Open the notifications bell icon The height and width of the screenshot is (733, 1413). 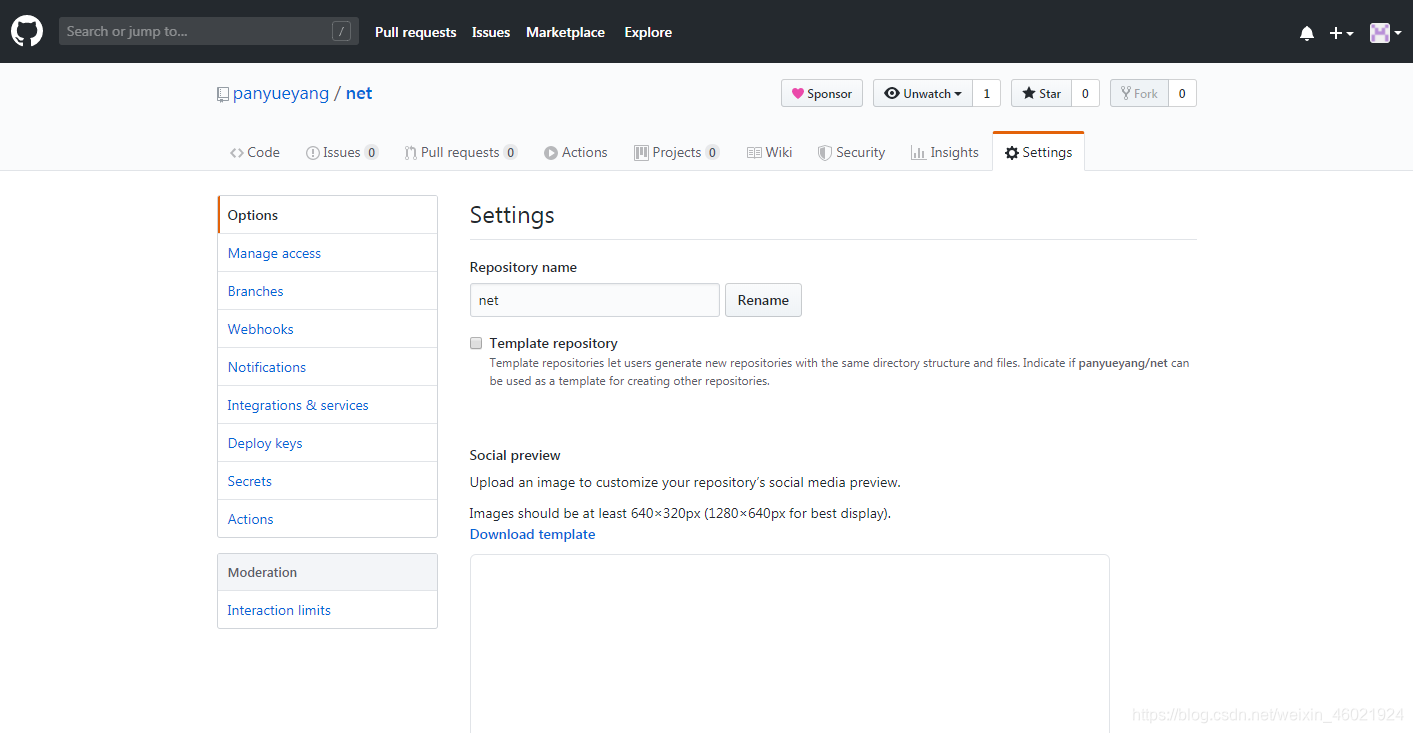pyautogui.click(x=1307, y=33)
